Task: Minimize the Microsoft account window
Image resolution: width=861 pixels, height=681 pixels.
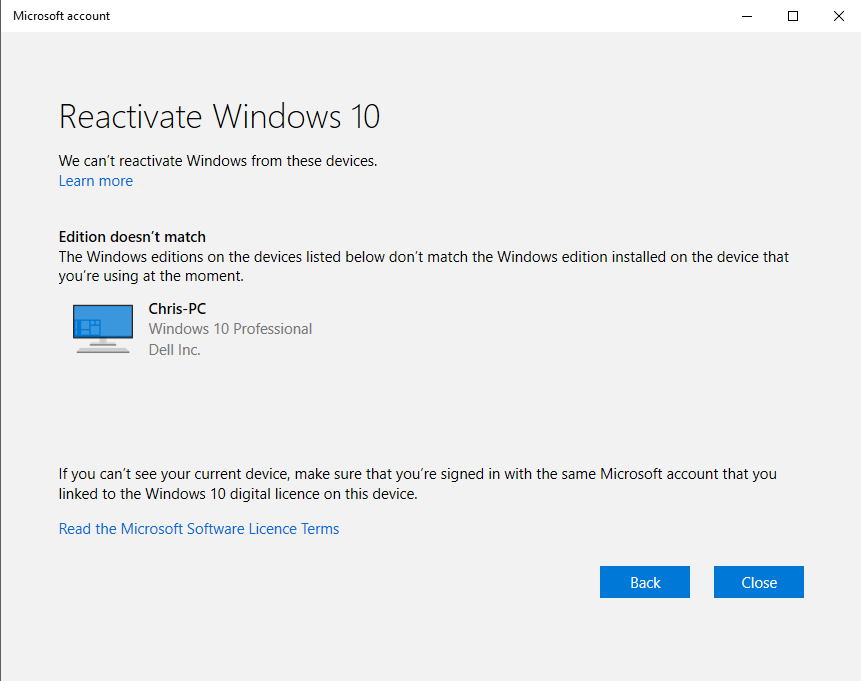Action: 747,16
